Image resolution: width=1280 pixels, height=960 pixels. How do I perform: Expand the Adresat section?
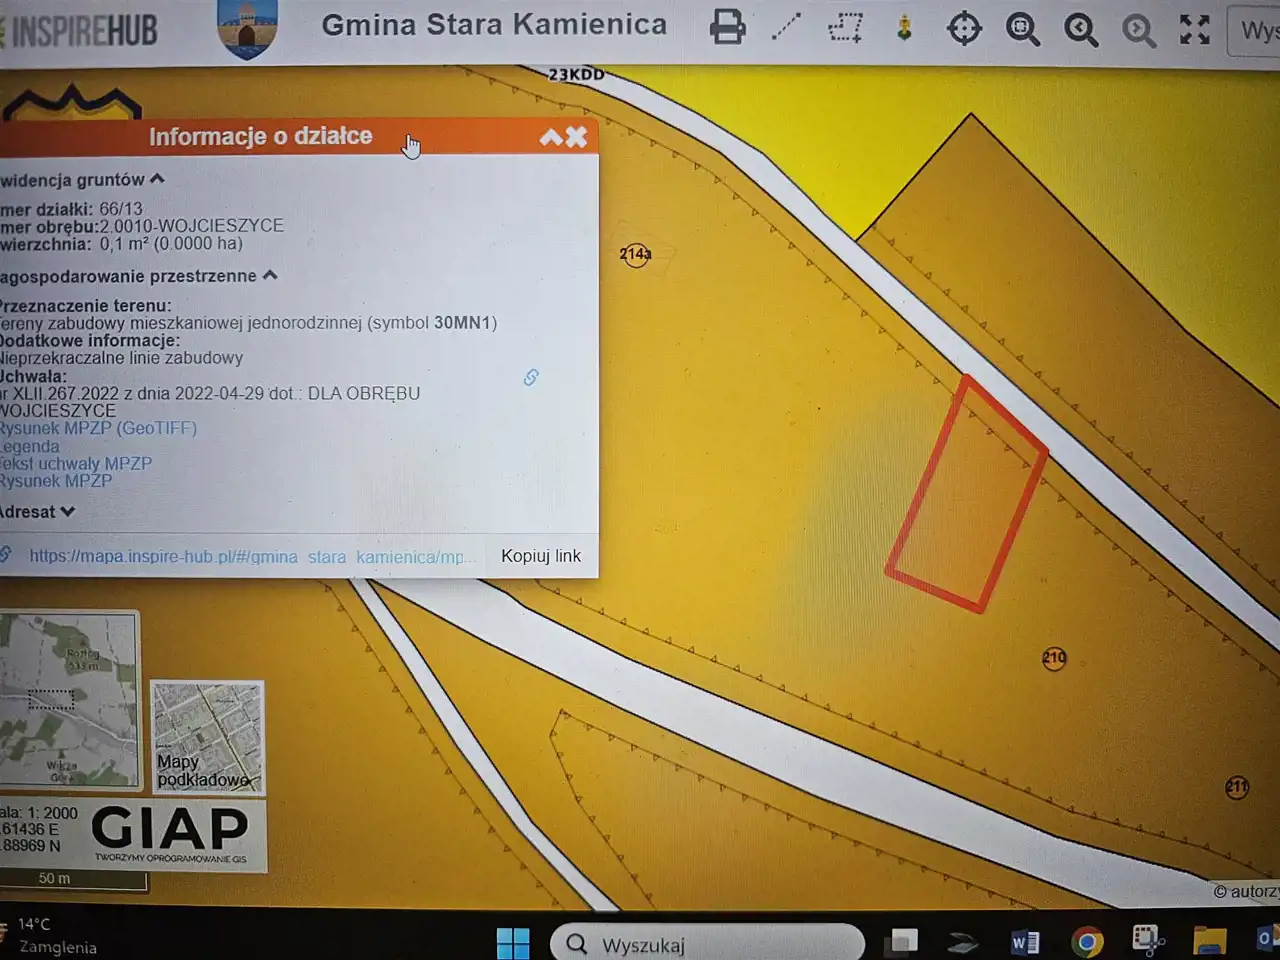pos(67,511)
